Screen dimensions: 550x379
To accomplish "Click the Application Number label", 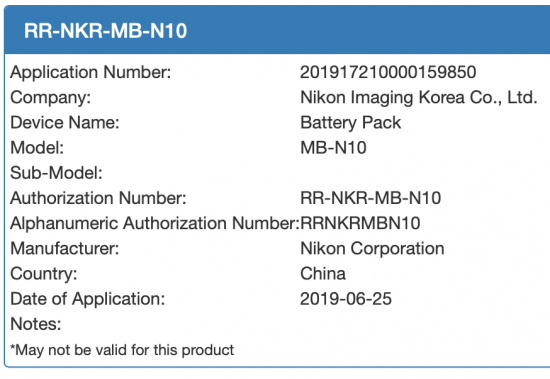I will [90, 72].
